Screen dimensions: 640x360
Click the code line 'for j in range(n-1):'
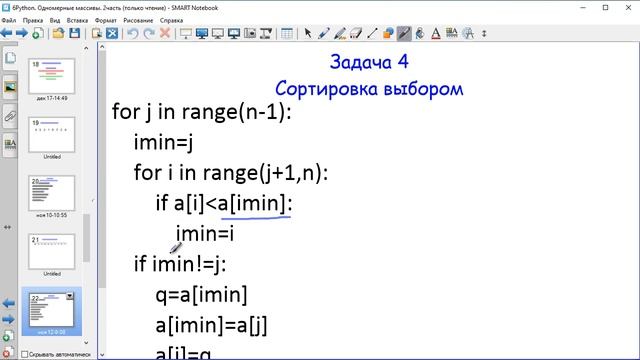[202, 112]
